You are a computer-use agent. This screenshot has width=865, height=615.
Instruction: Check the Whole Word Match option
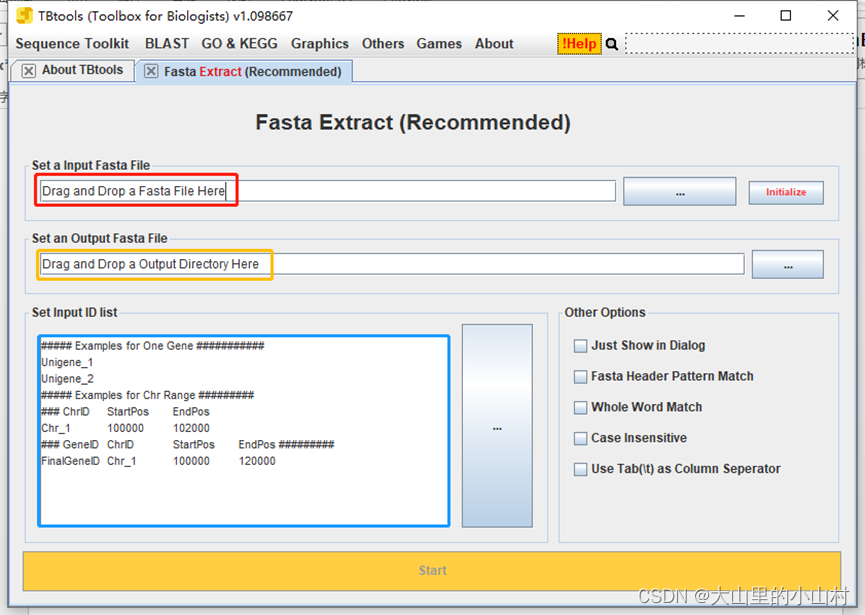580,408
